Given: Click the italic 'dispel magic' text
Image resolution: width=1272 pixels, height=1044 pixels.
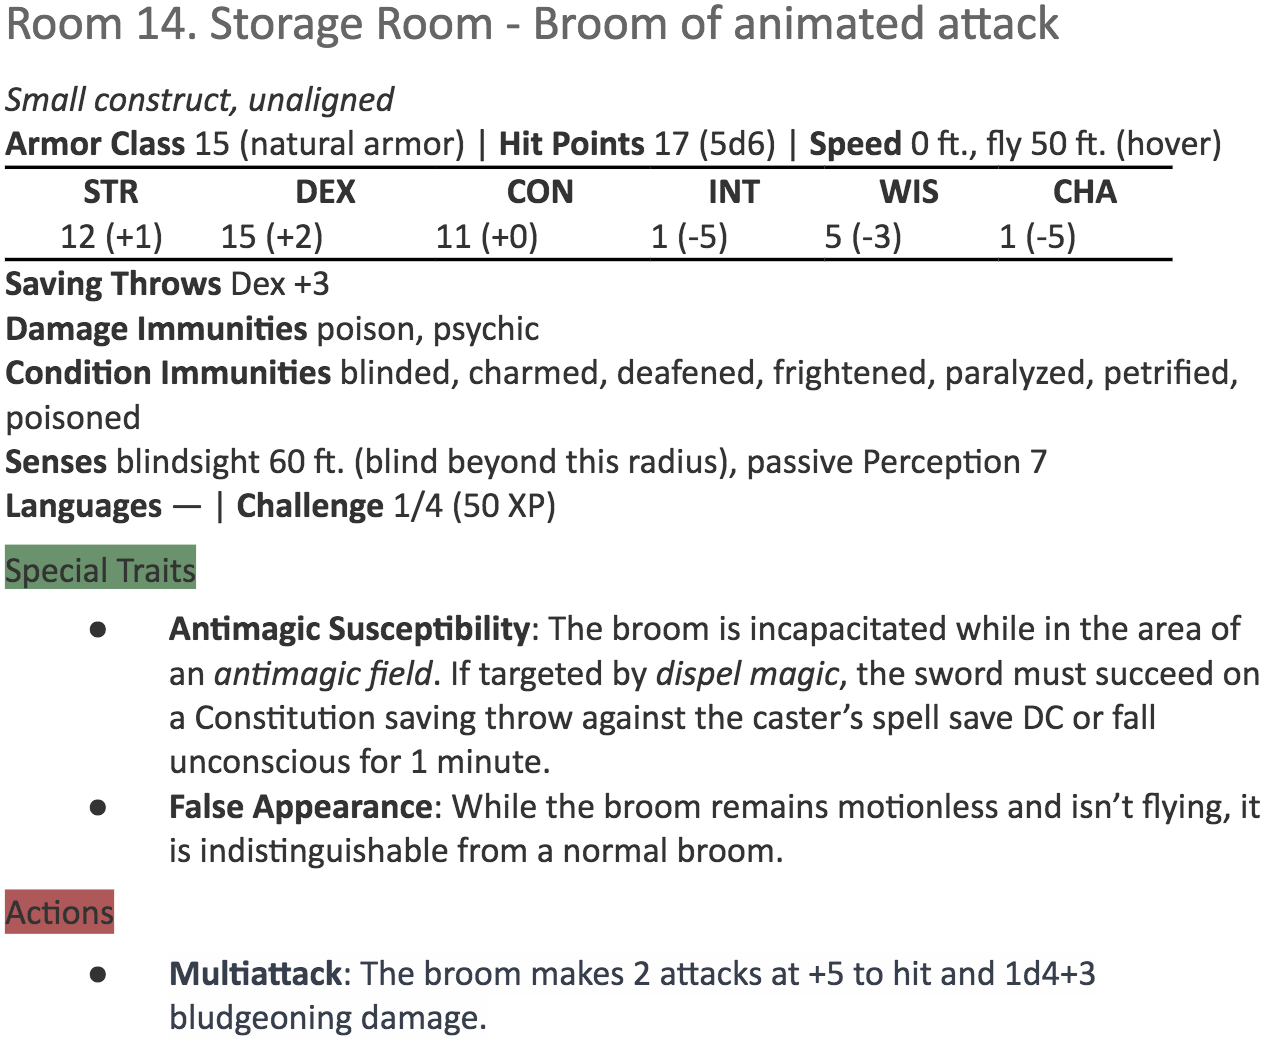Looking at the screenshot, I should pyautogui.click(x=746, y=674).
